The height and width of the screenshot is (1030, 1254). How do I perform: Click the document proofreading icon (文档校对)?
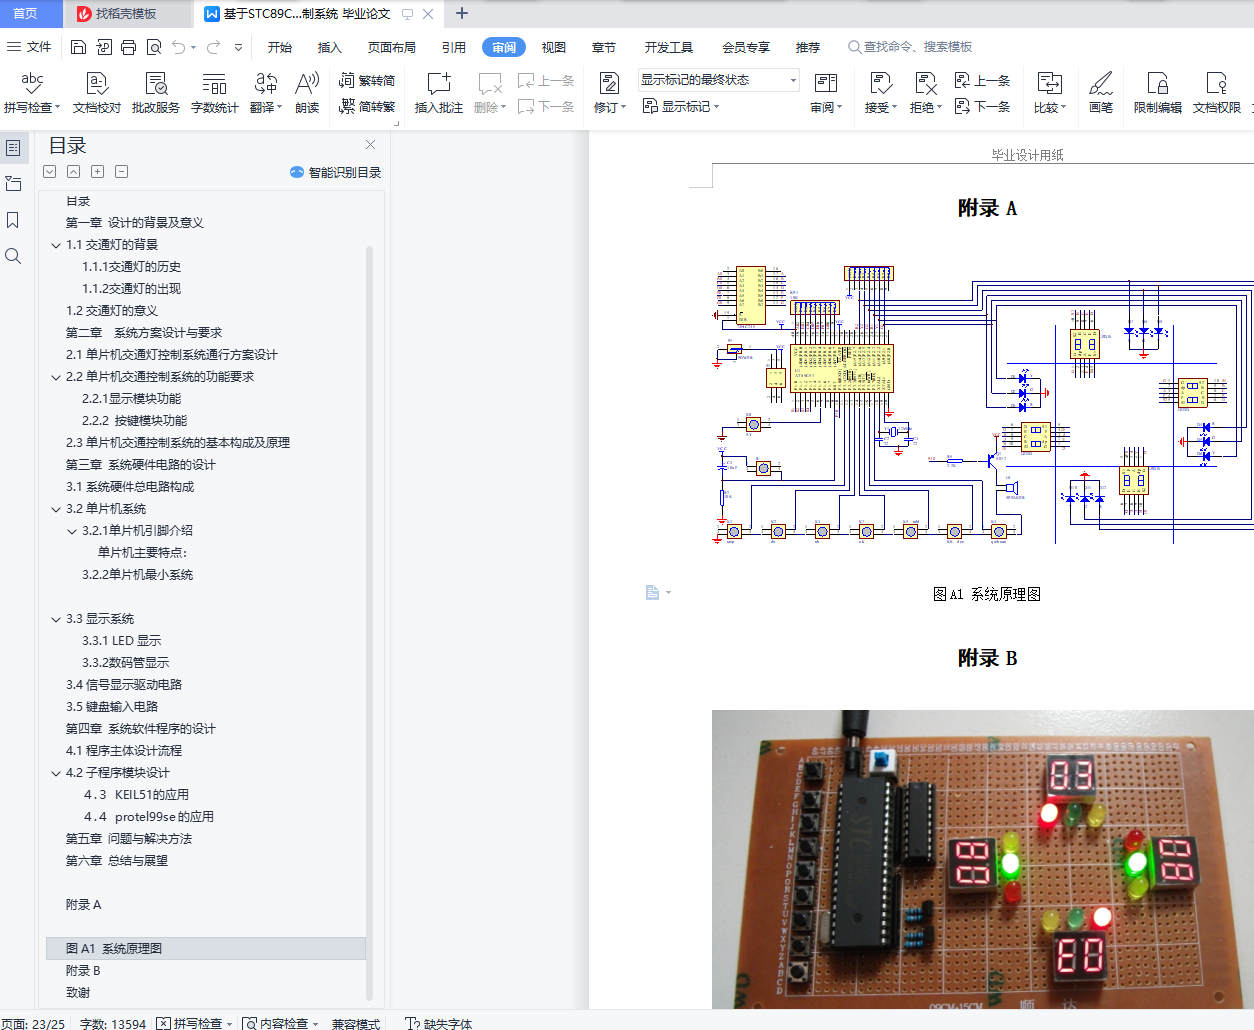coord(96,92)
